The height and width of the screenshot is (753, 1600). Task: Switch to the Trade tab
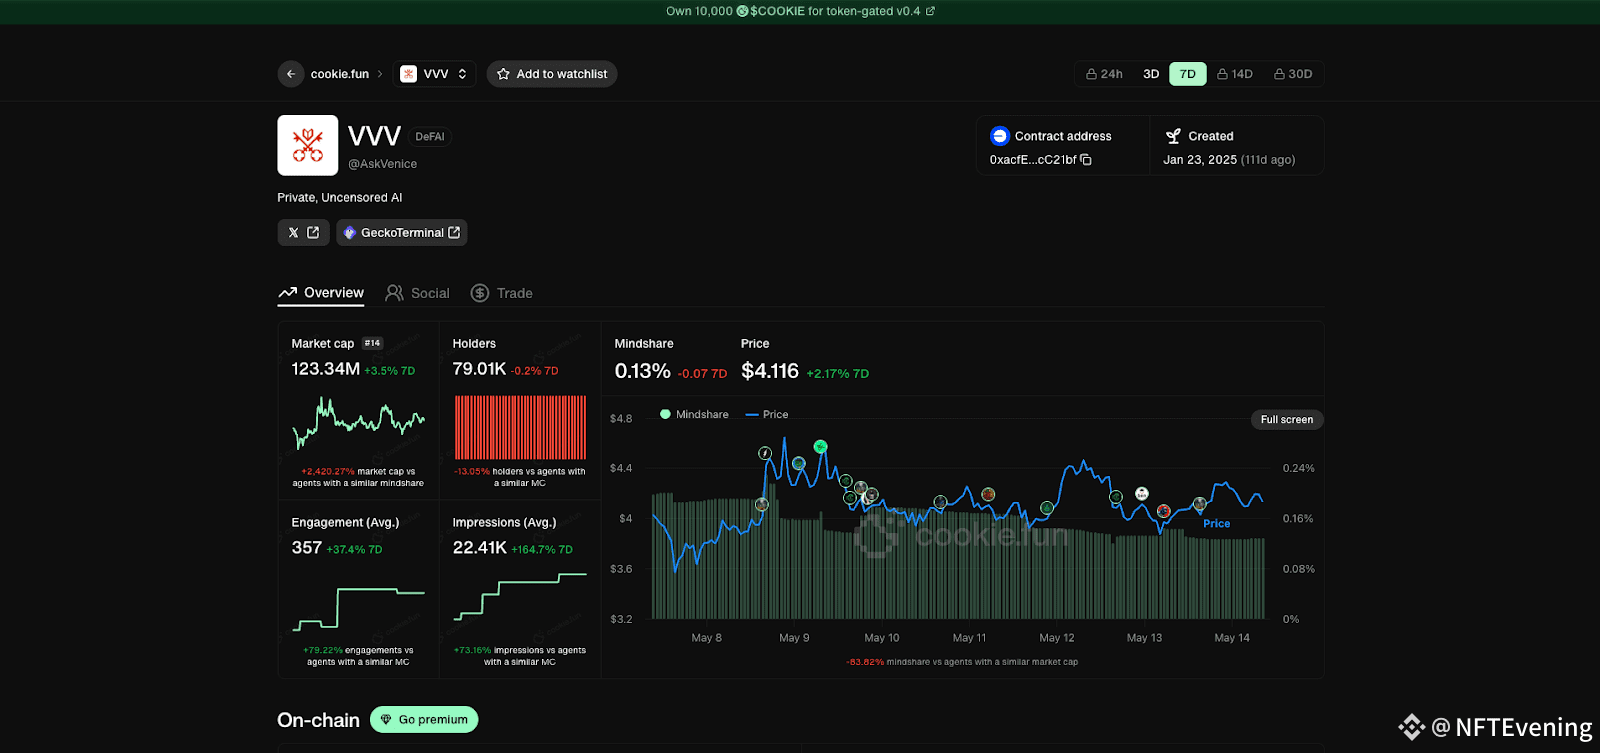click(x=502, y=293)
